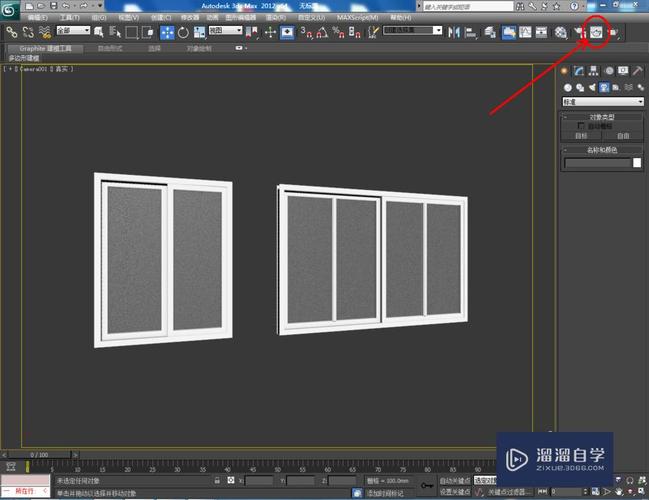The height and width of the screenshot is (500, 649).
Task: Click the Mirror tool icon
Action: (454, 32)
